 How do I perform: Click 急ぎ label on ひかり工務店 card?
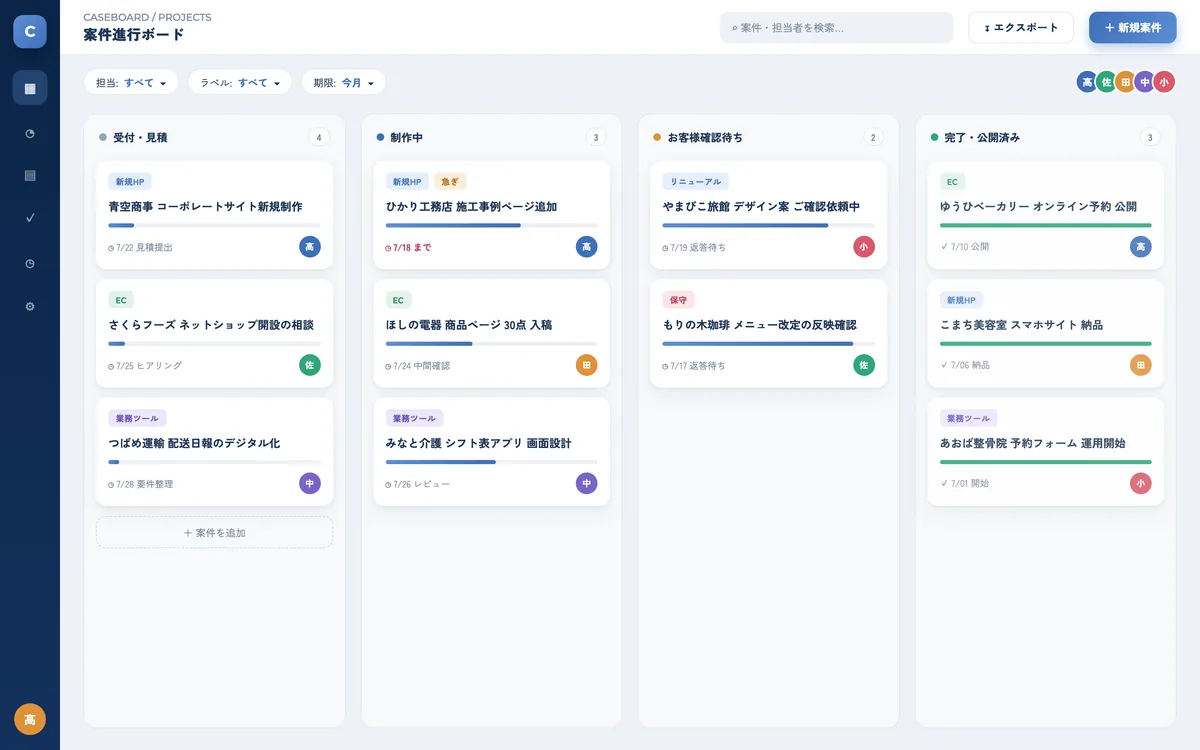coord(450,182)
